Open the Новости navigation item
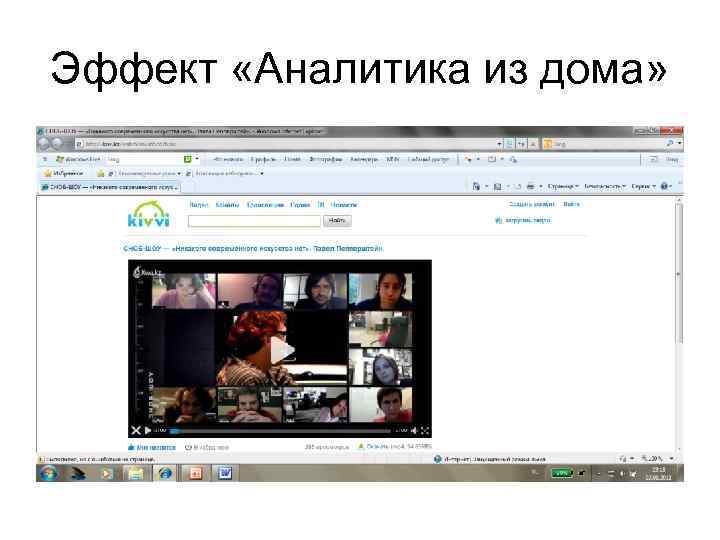 coord(344,205)
